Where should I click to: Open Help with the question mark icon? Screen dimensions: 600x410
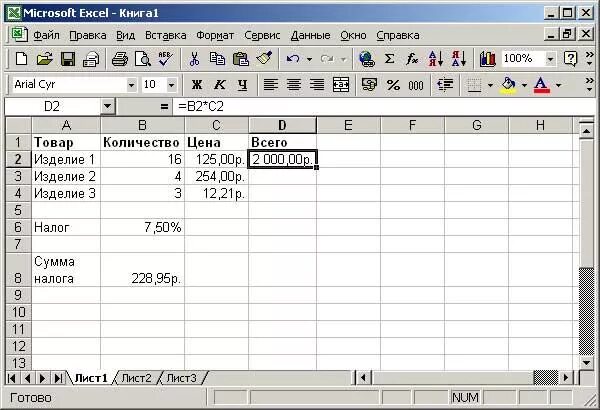coord(570,59)
